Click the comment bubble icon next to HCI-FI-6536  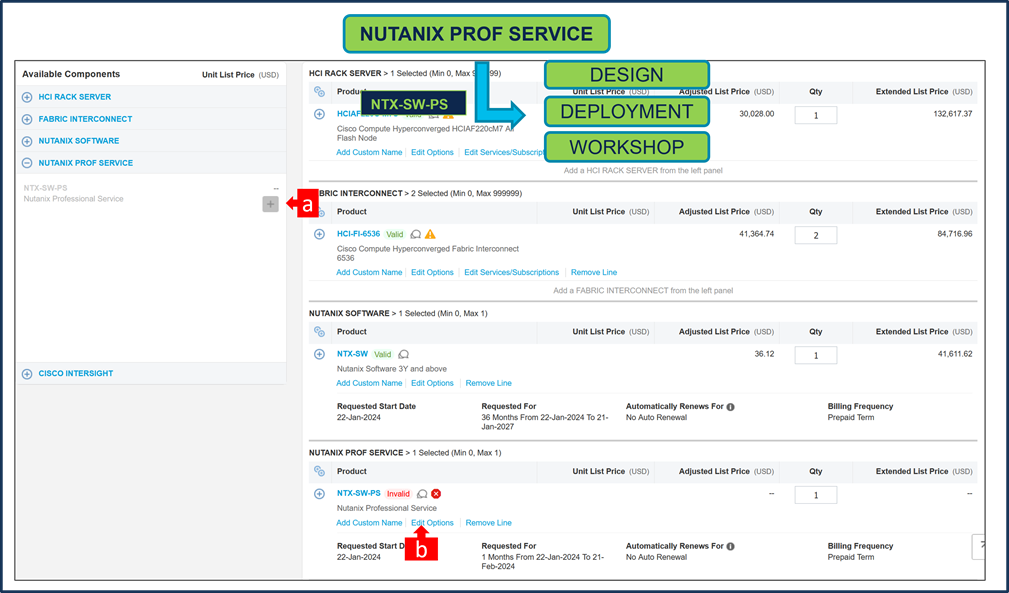416,234
